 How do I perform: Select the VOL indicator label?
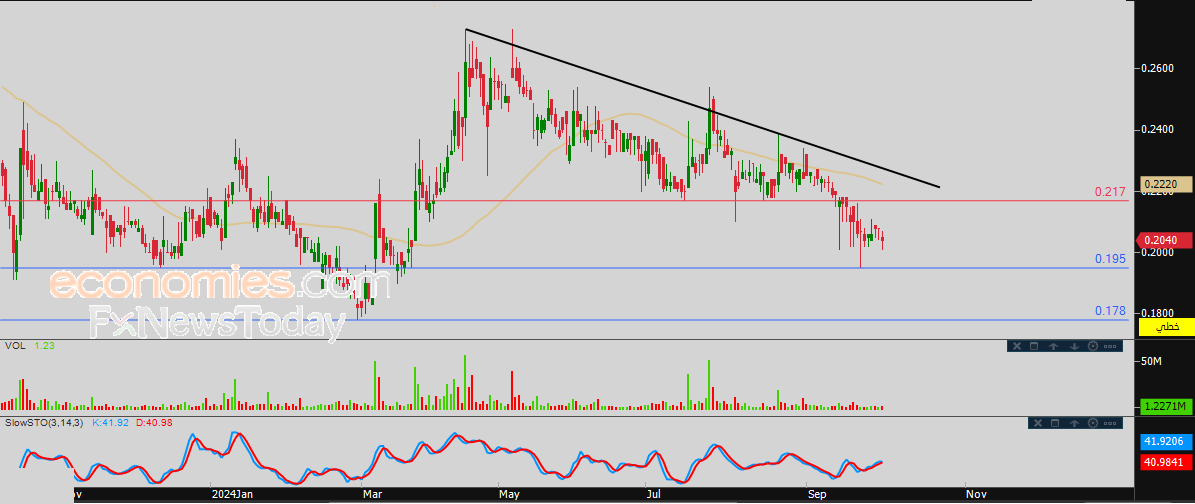click(15, 346)
